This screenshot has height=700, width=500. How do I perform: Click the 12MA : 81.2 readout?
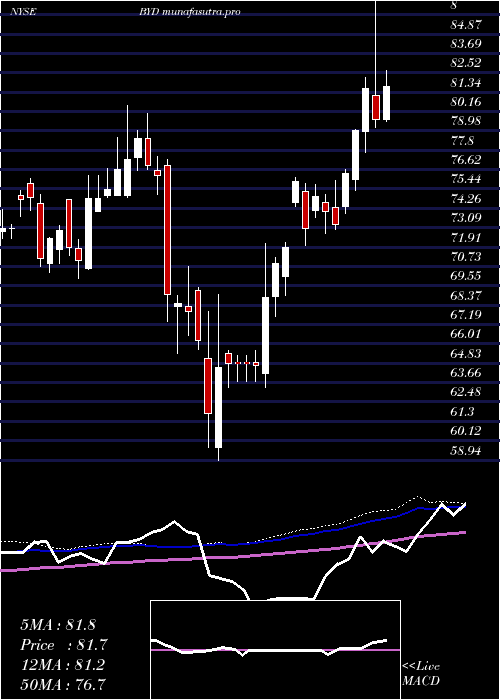pos(62,664)
